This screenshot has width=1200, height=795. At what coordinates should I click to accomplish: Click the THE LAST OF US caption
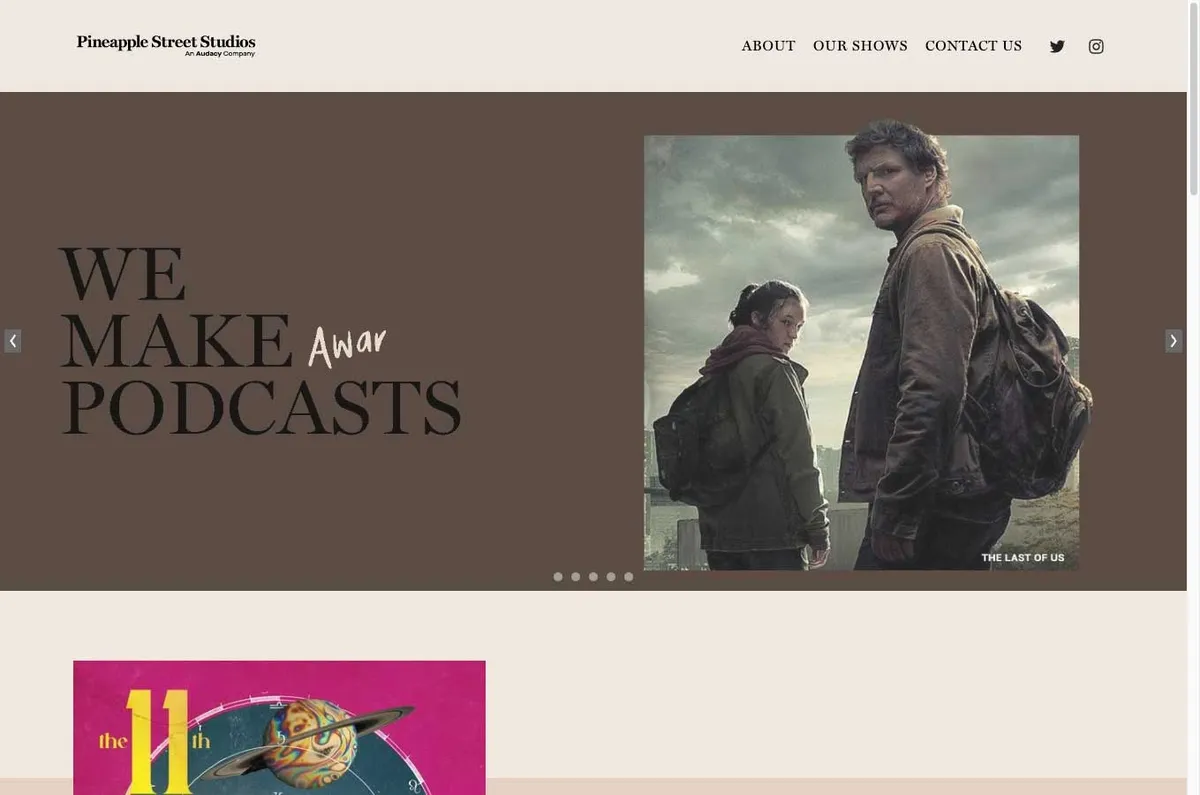tap(1023, 558)
